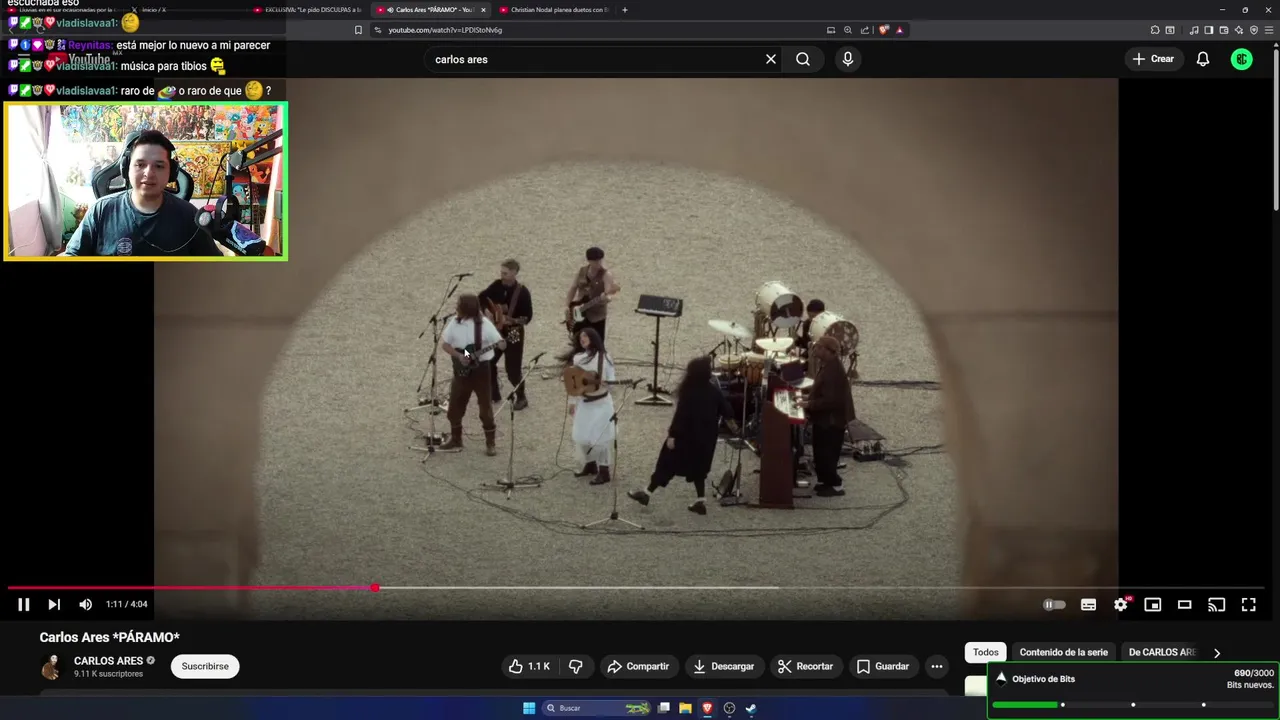1280x720 pixels.
Task: Subscribe with the Suscribirse button
Action: 205,666
